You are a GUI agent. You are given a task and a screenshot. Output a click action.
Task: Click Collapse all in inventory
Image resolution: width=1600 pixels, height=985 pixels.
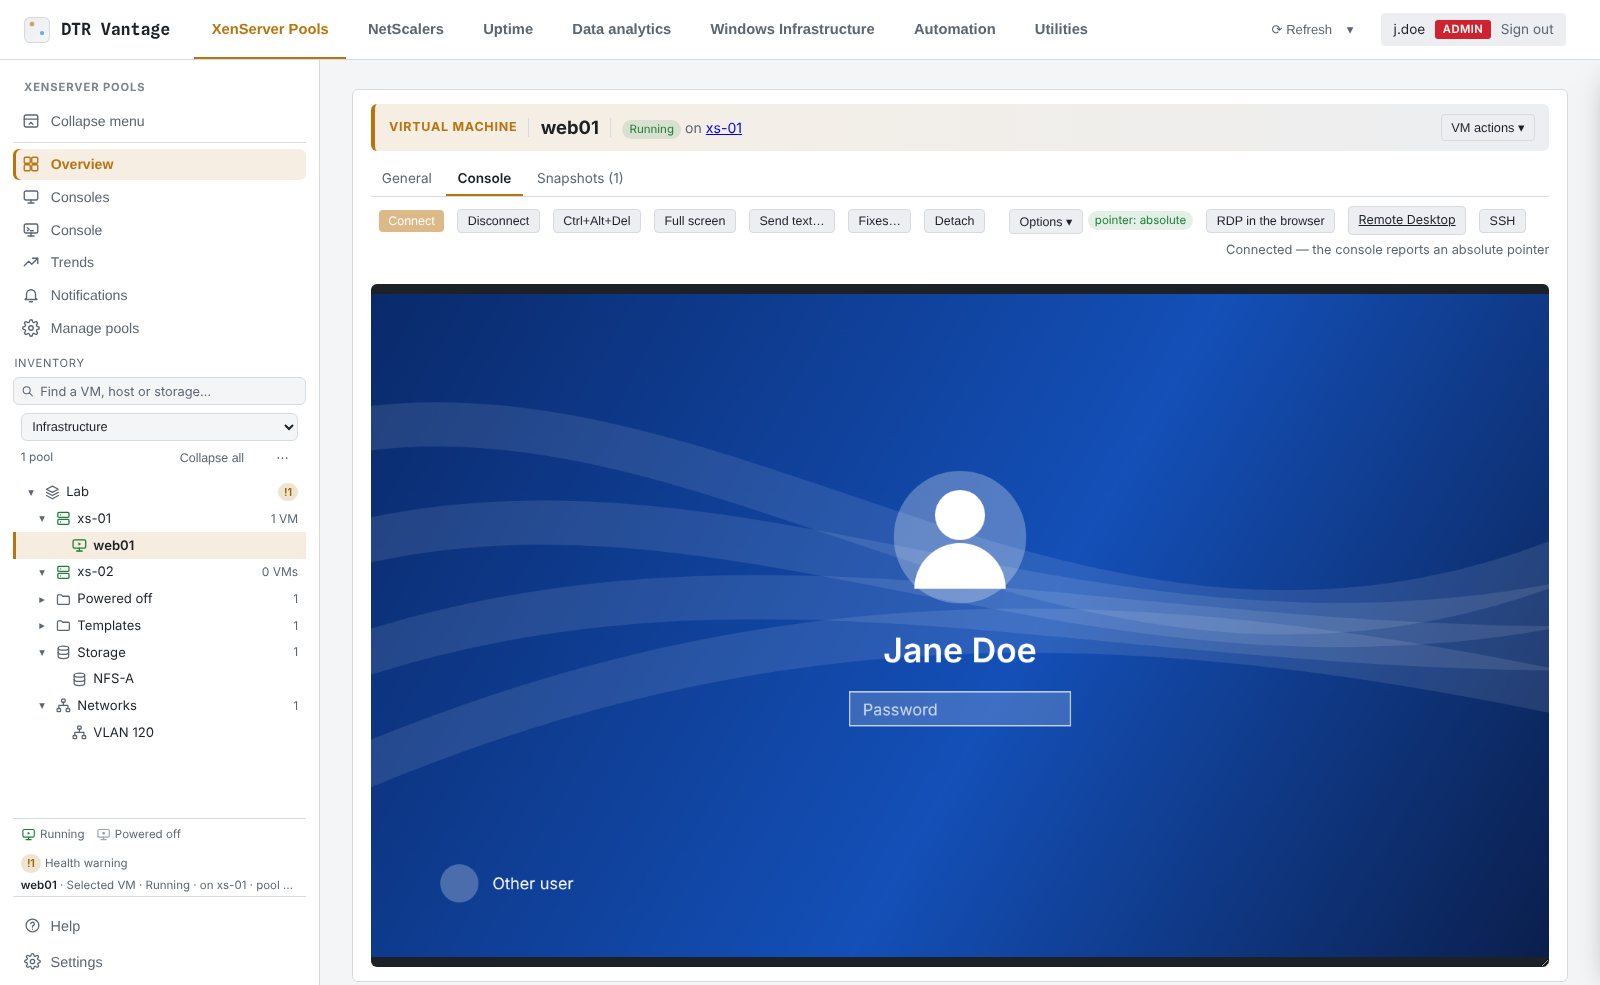[x=211, y=458]
